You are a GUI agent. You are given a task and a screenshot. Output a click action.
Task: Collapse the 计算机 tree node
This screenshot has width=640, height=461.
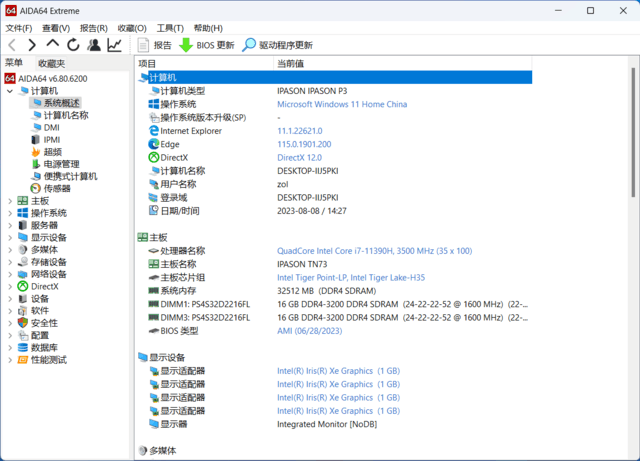[10, 91]
